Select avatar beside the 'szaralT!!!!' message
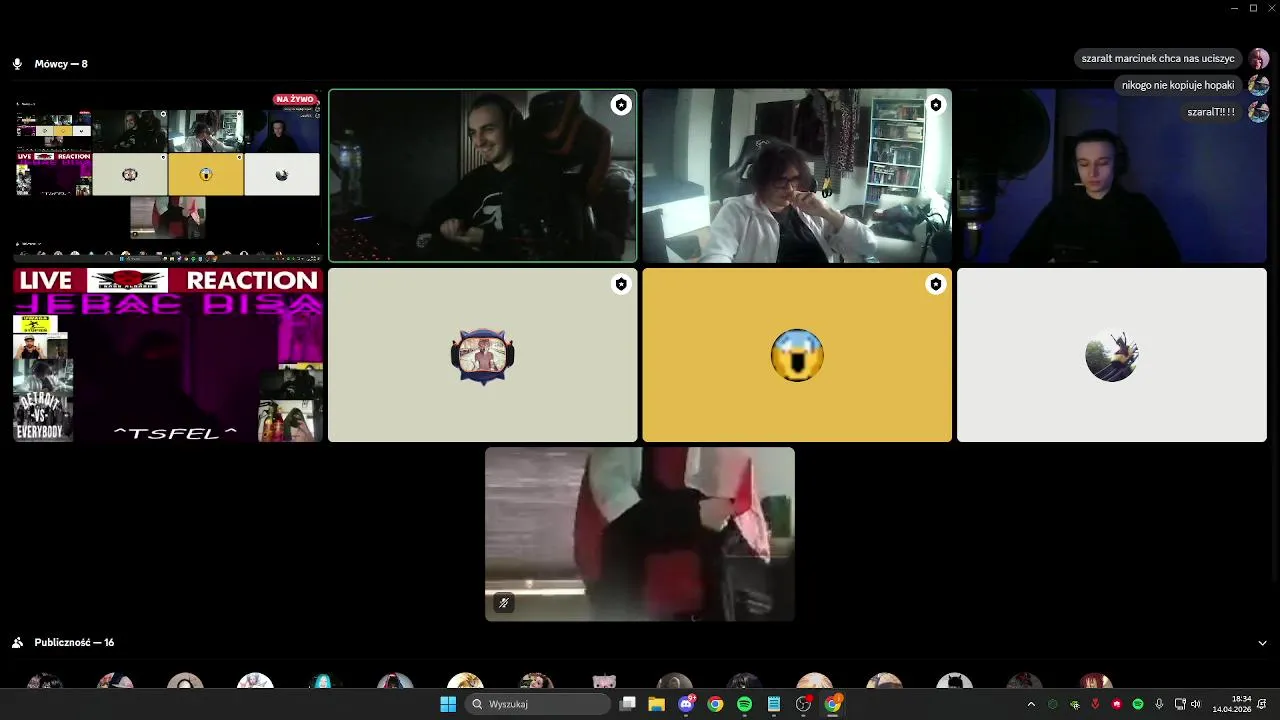The height and width of the screenshot is (720, 1280). (x=1259, y=112)
